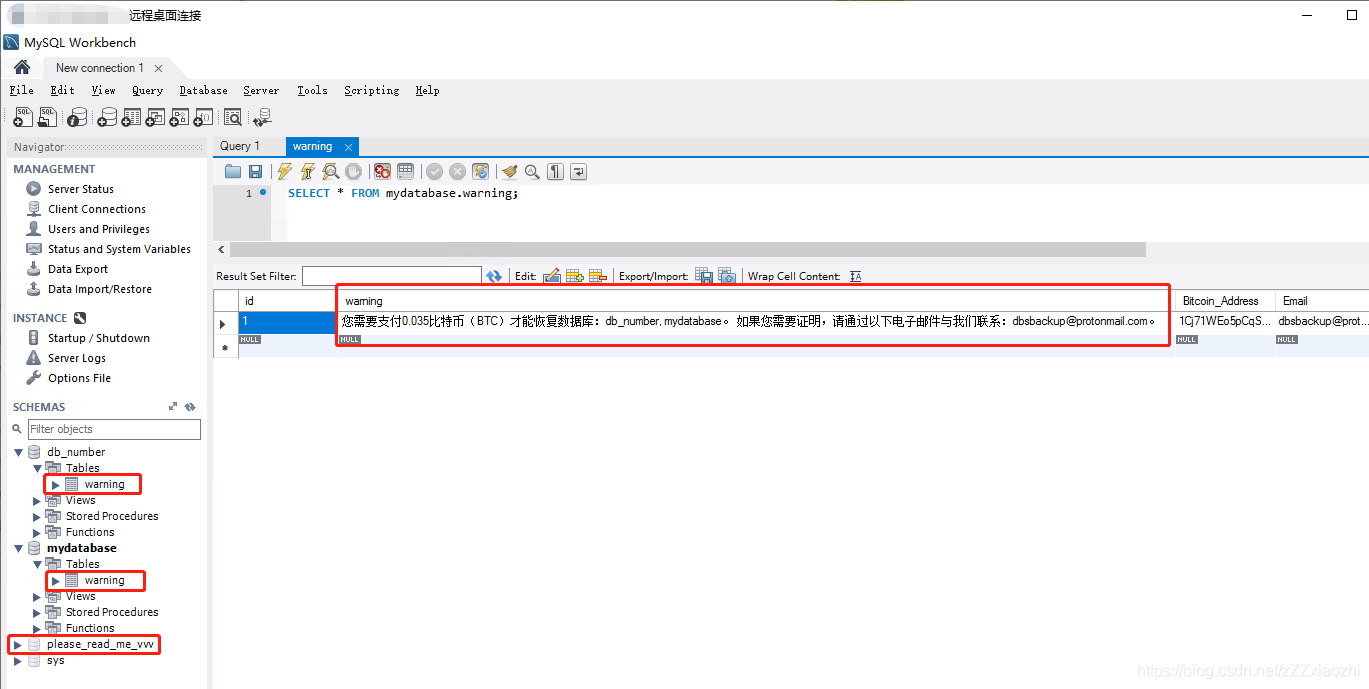1369x689 pixels.
Task: Enable Wrap Cell Content in the result grid
Action: (855, 276)
